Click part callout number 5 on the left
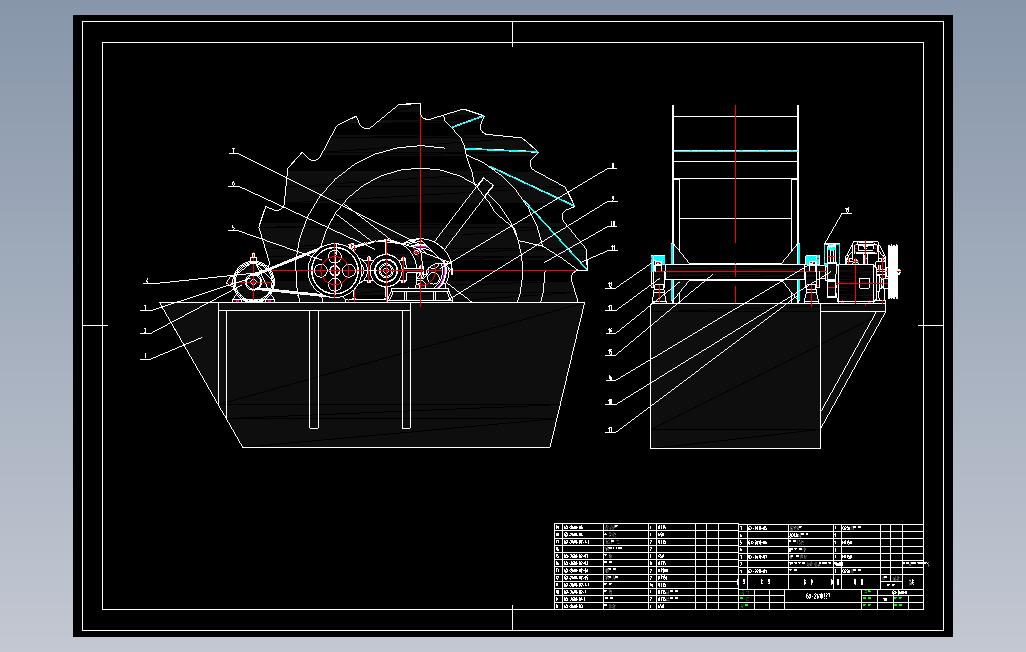This screenshot has width=1026, height=652. pos(233,228)
